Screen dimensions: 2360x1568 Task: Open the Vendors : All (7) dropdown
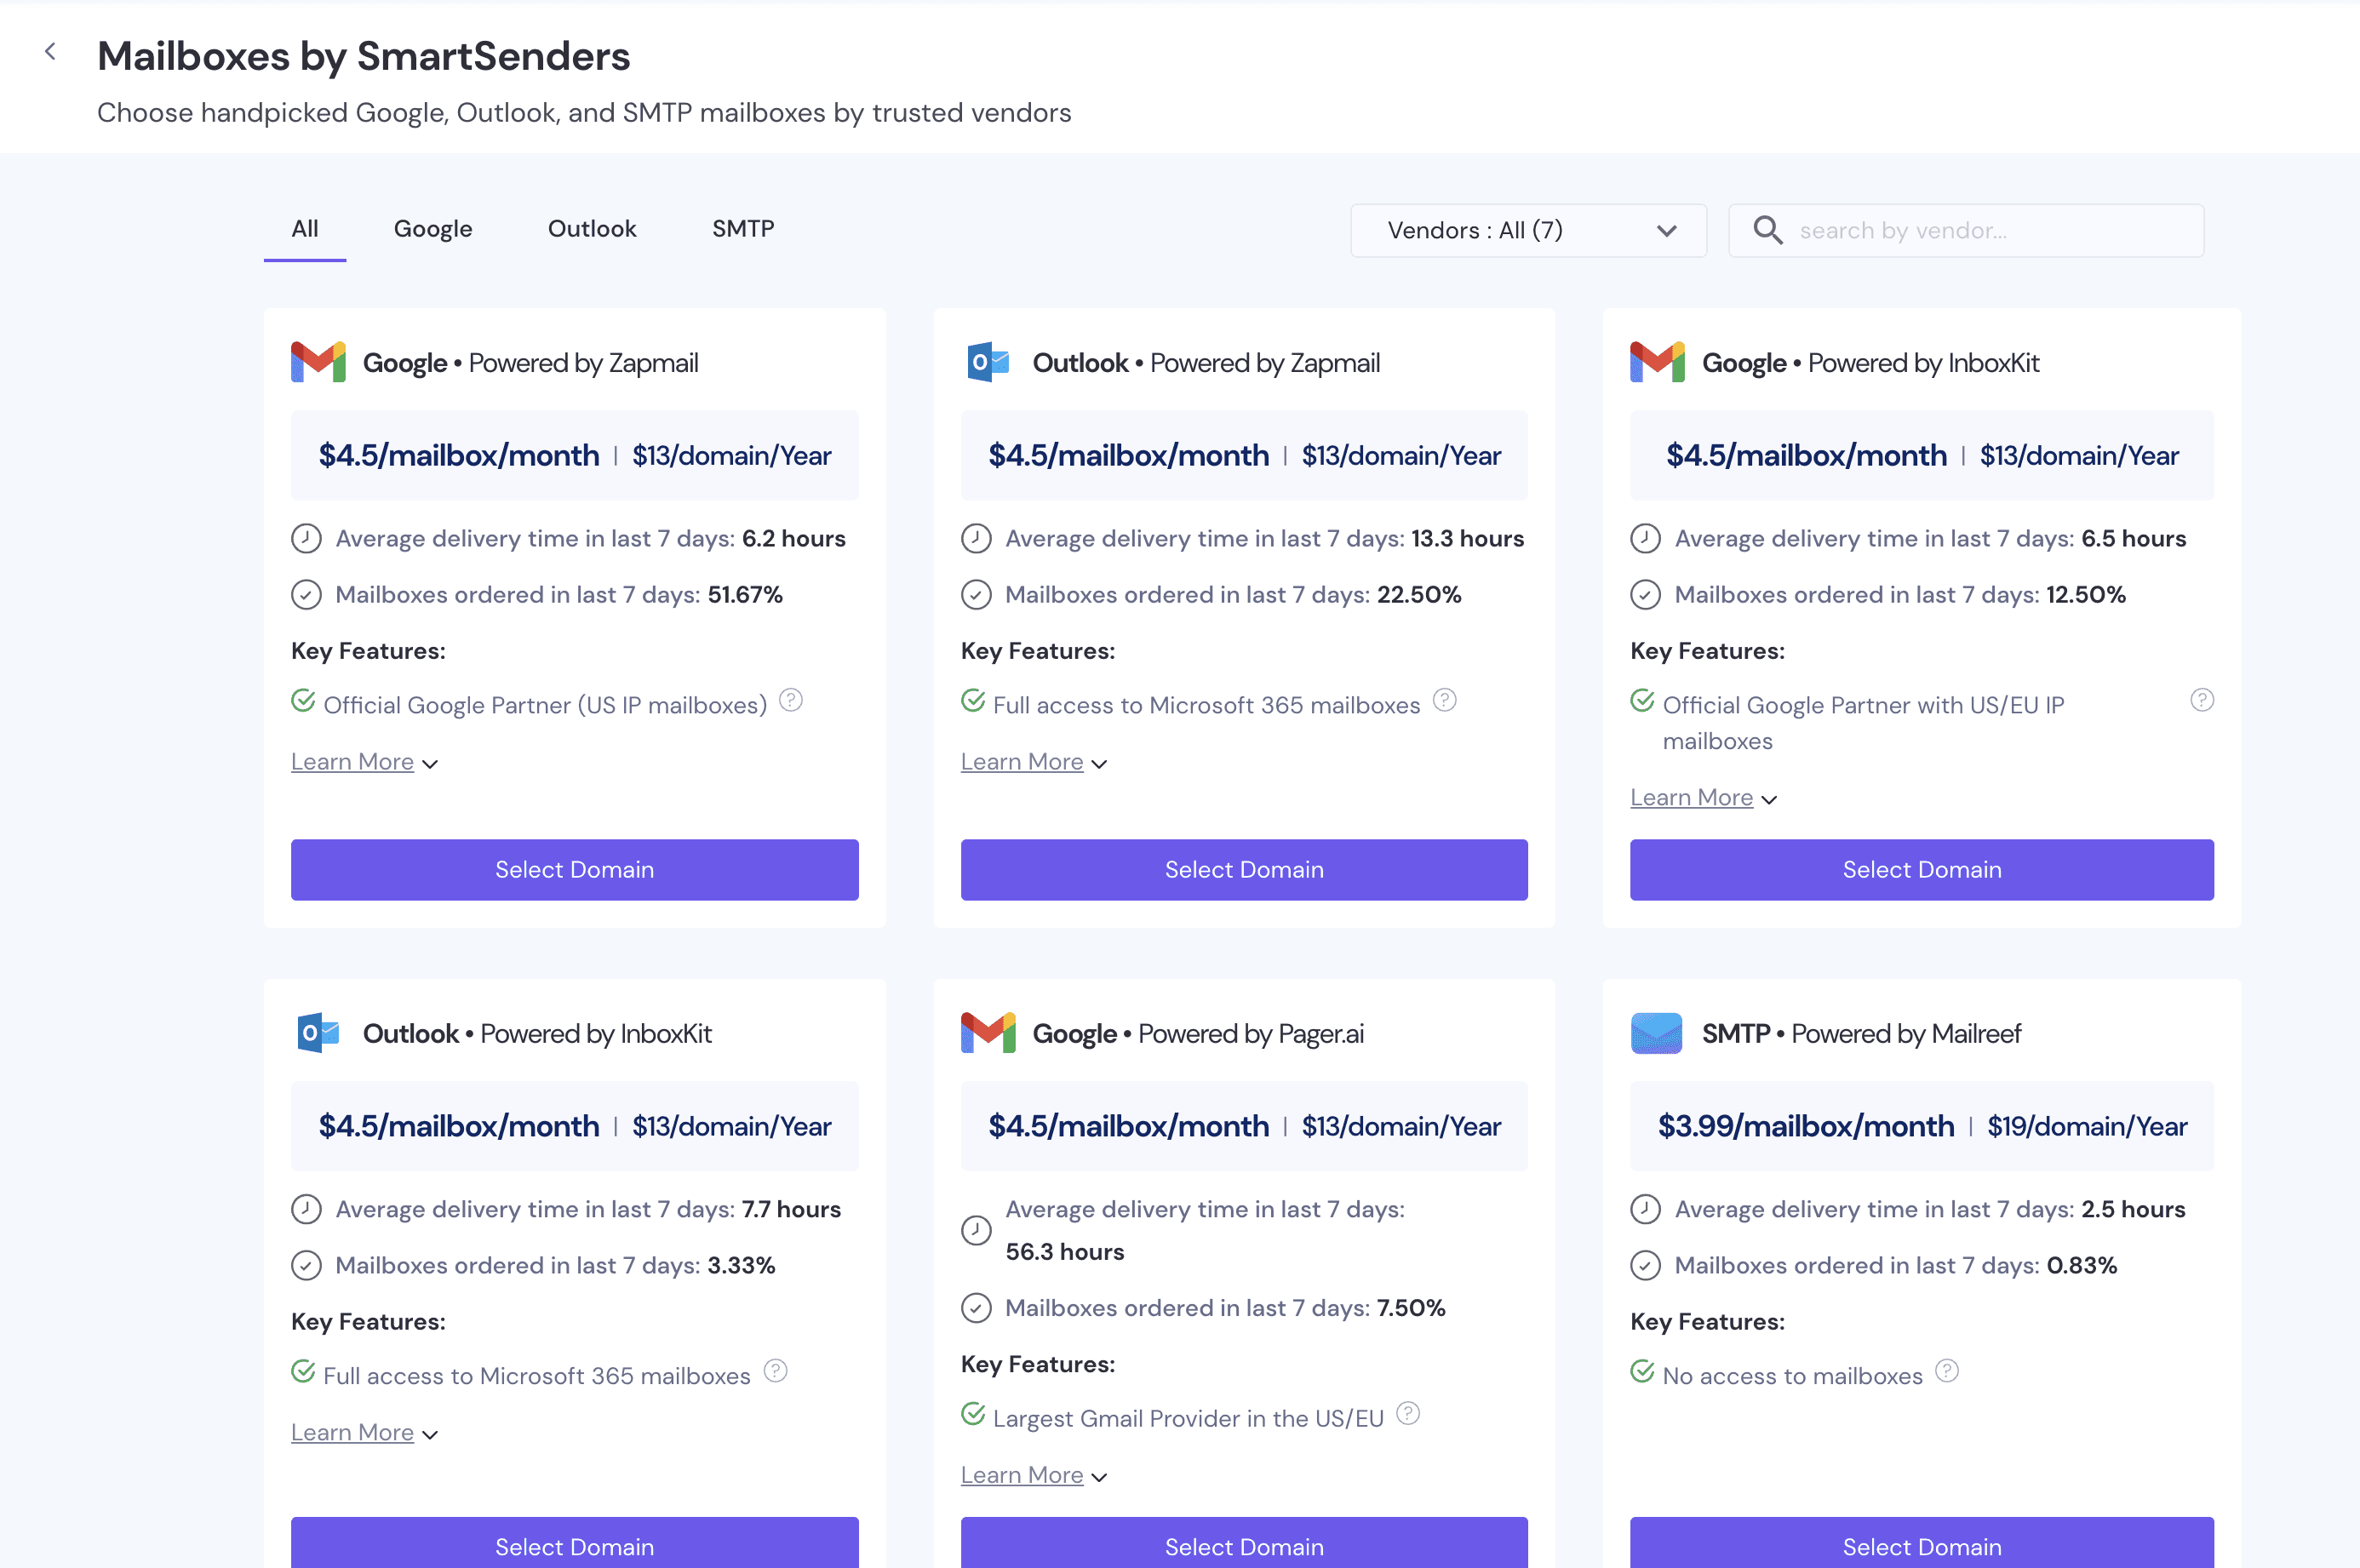pyautogui.click(x=1528, y=230)
